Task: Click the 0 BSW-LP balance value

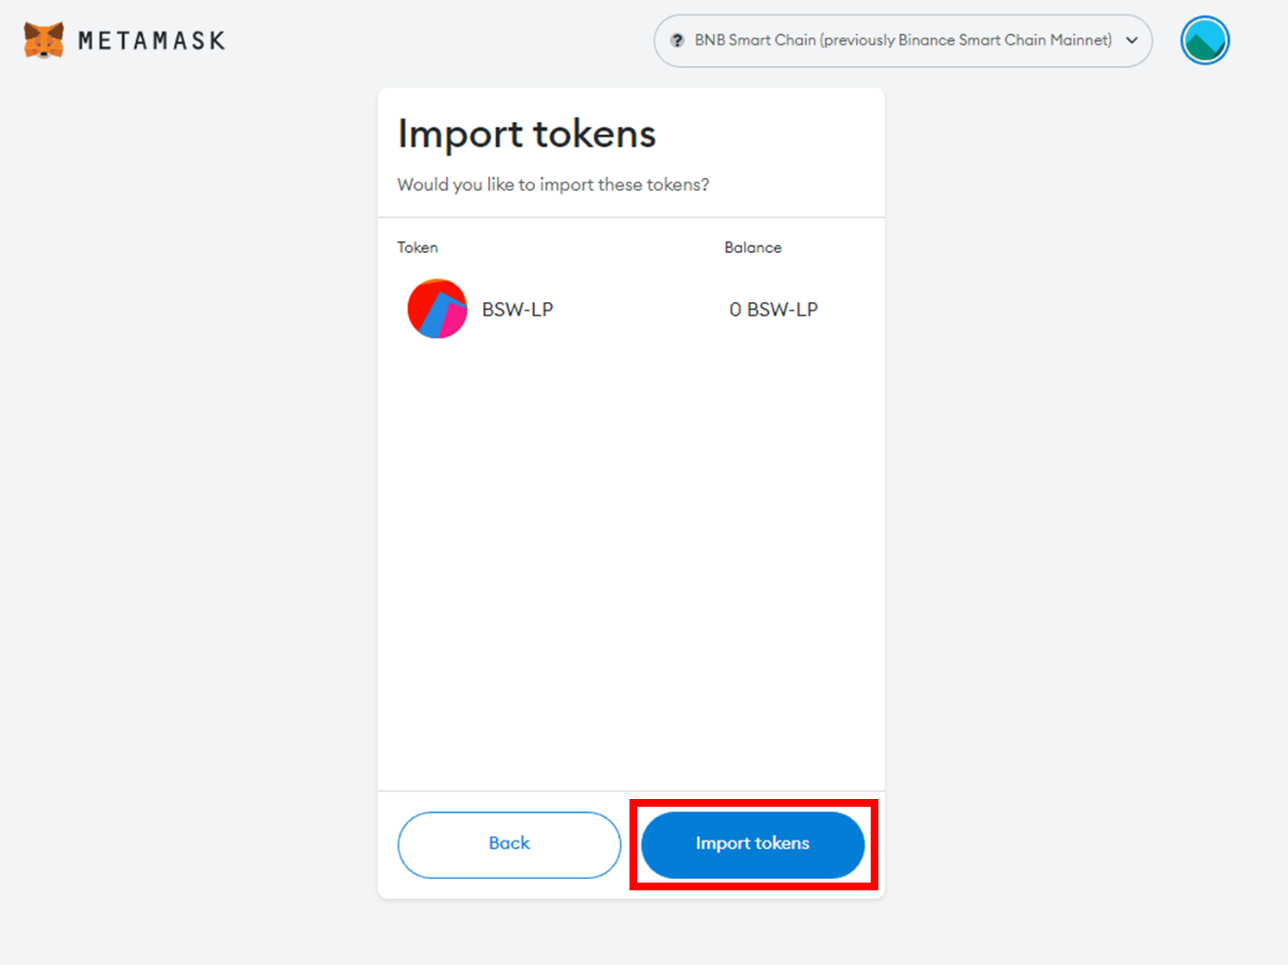Action: point(773,310)
